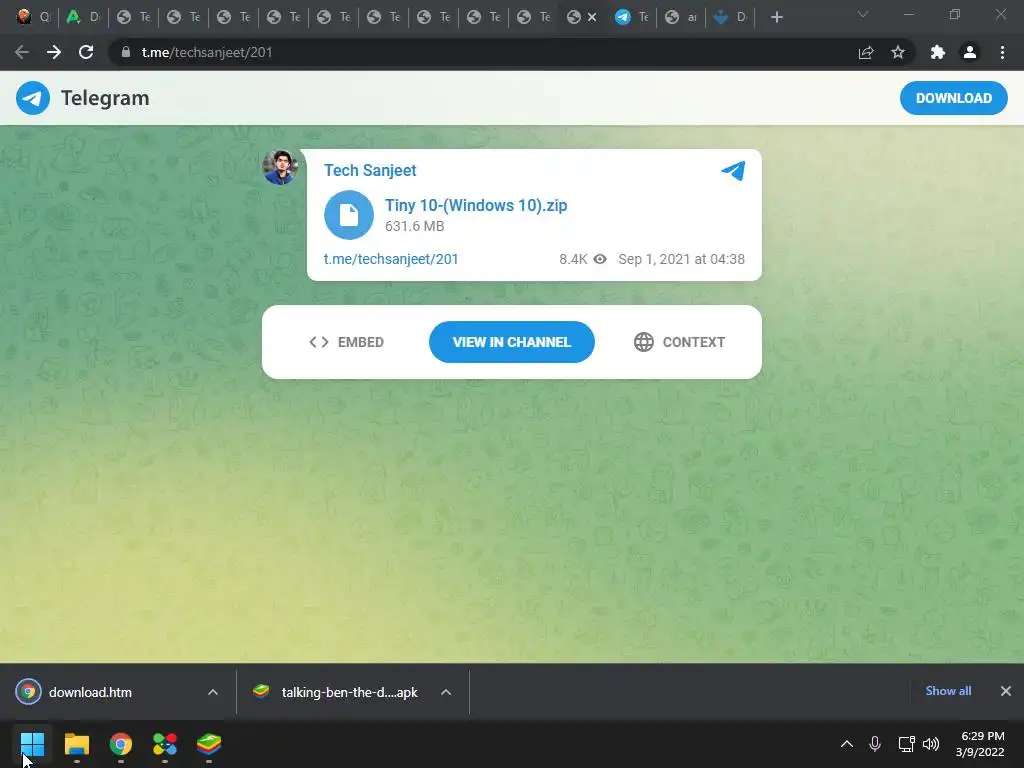This screenshot has width=1024, height=768.
Task: Click the volume speaker tray icon
Action: coord(931,744)
